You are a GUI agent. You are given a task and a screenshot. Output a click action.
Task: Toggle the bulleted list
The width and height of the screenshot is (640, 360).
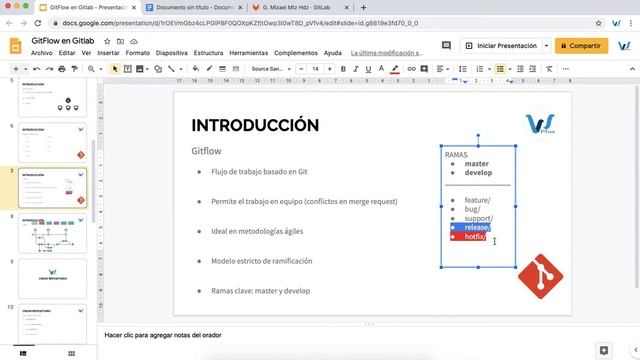click(x=500, y=69)
